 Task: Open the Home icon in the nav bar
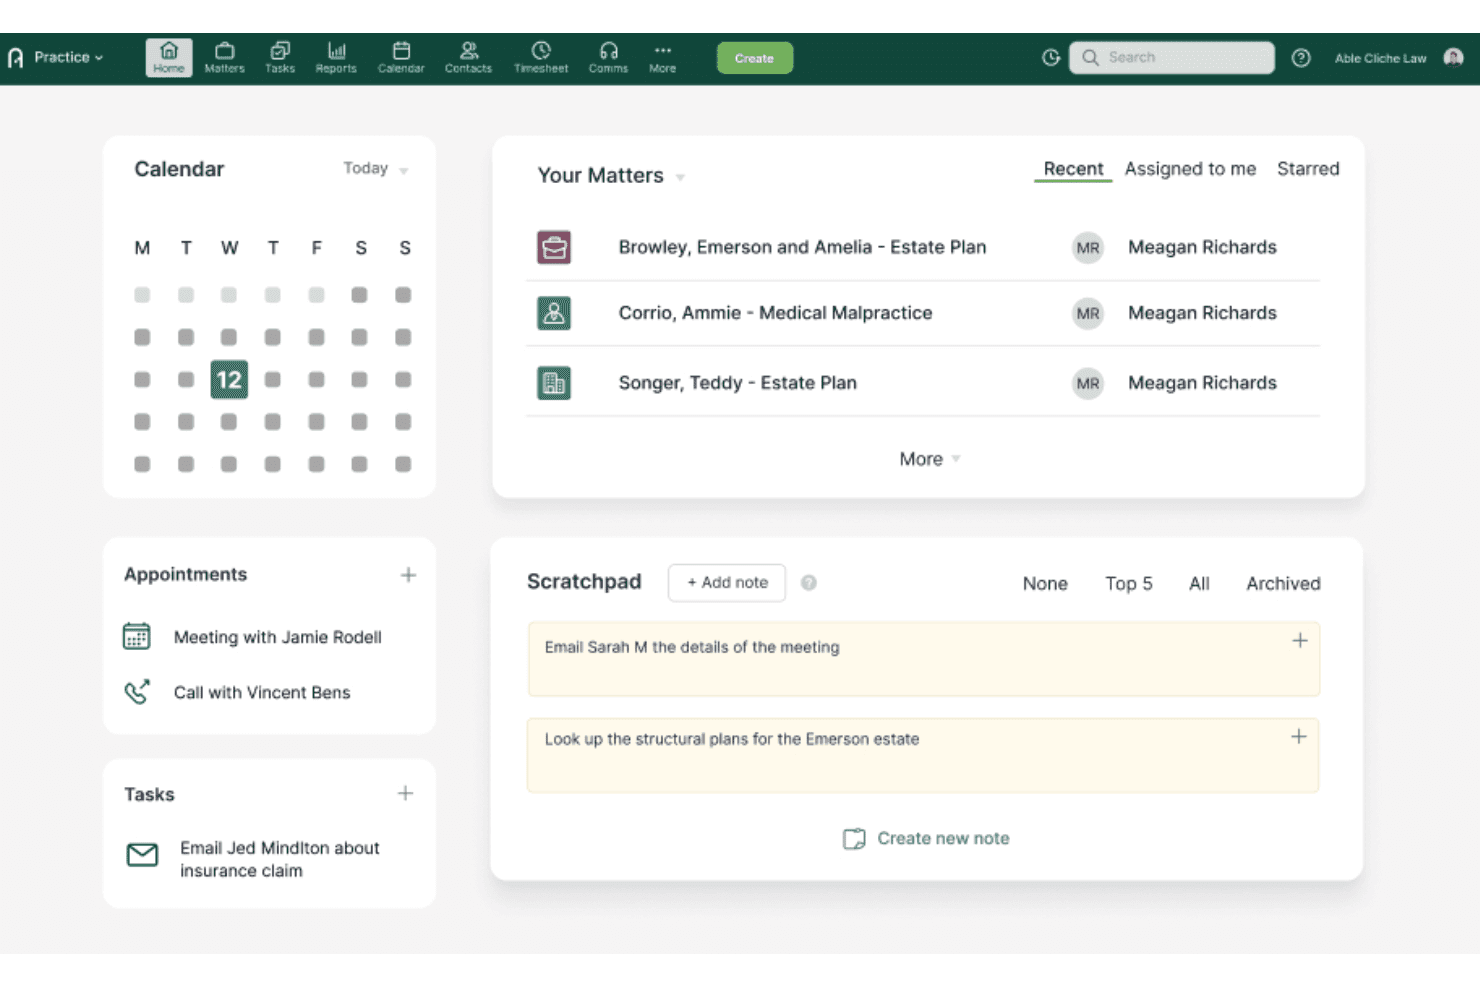pyautogui.click(x=169, y=57)
